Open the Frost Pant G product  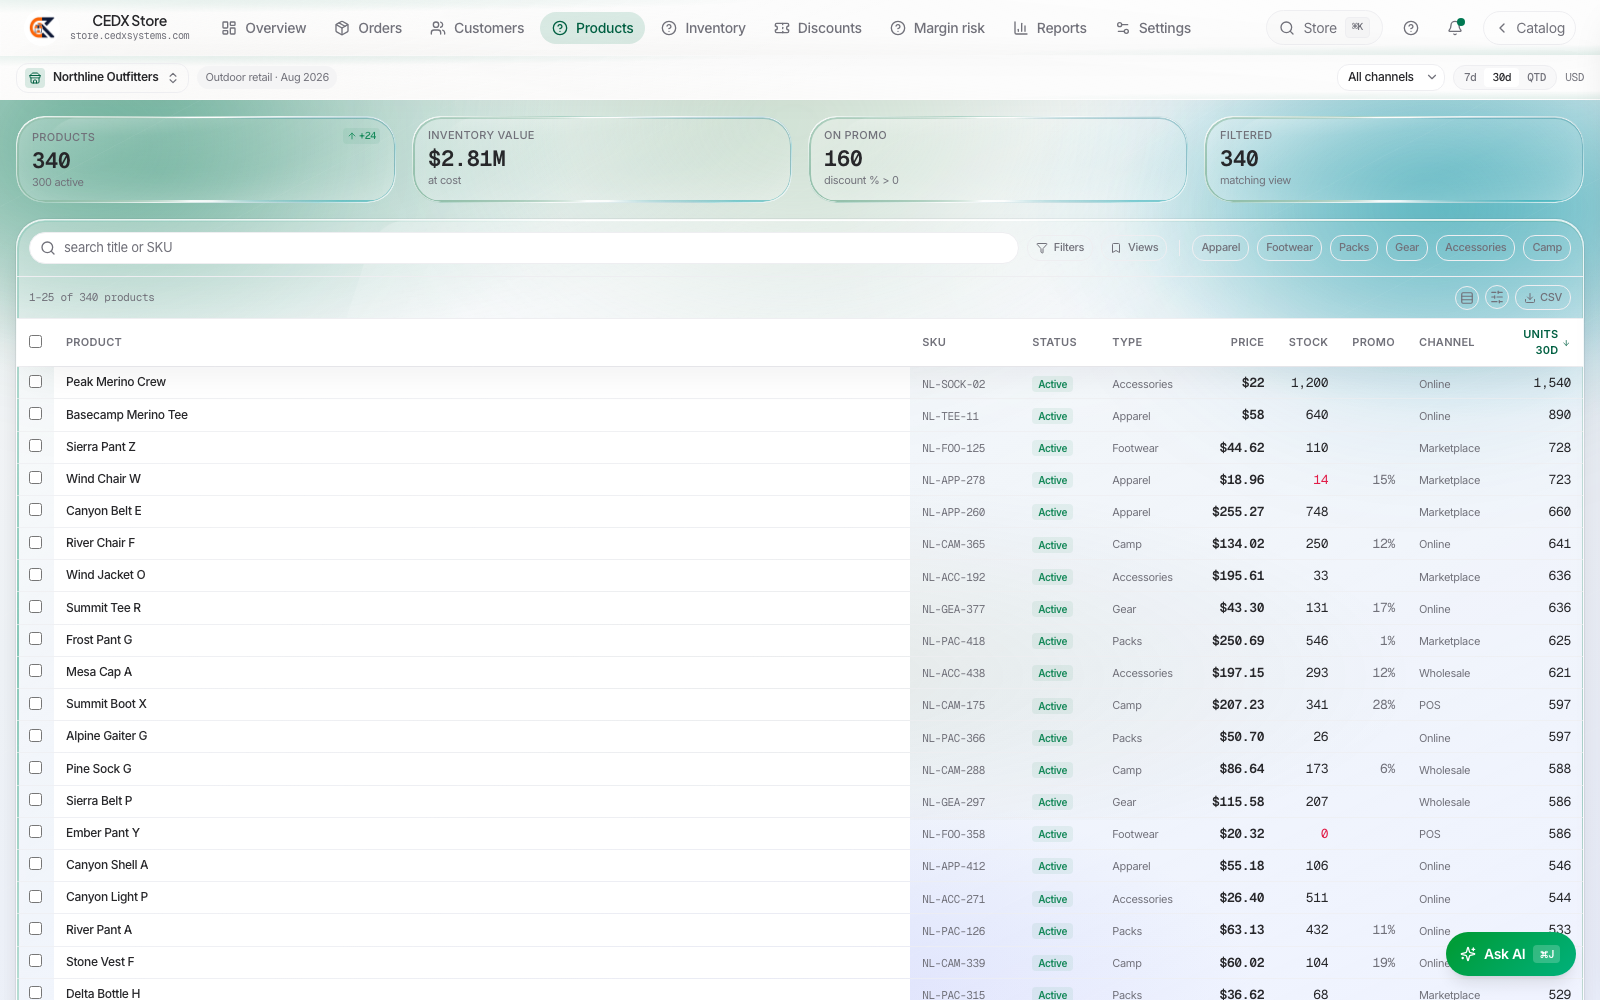pos(99,640)
